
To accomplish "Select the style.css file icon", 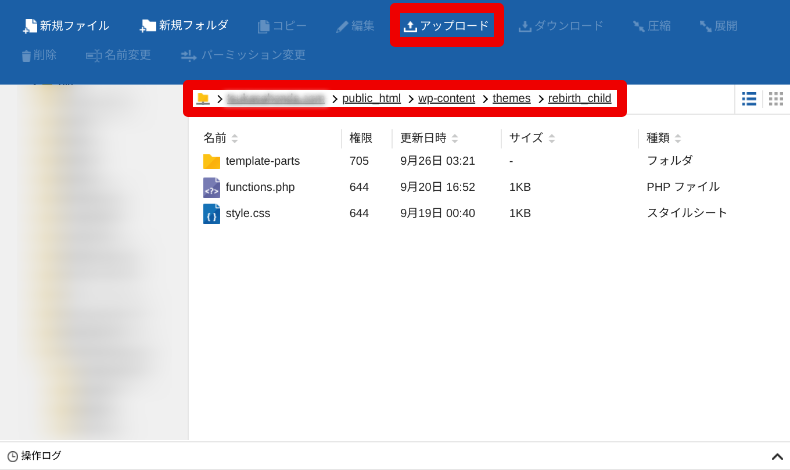I will tap(211, 214).
